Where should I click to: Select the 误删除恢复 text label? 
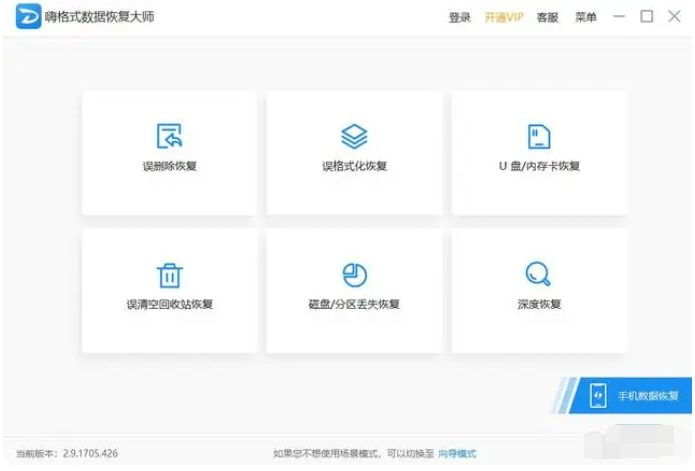[169, 166]
